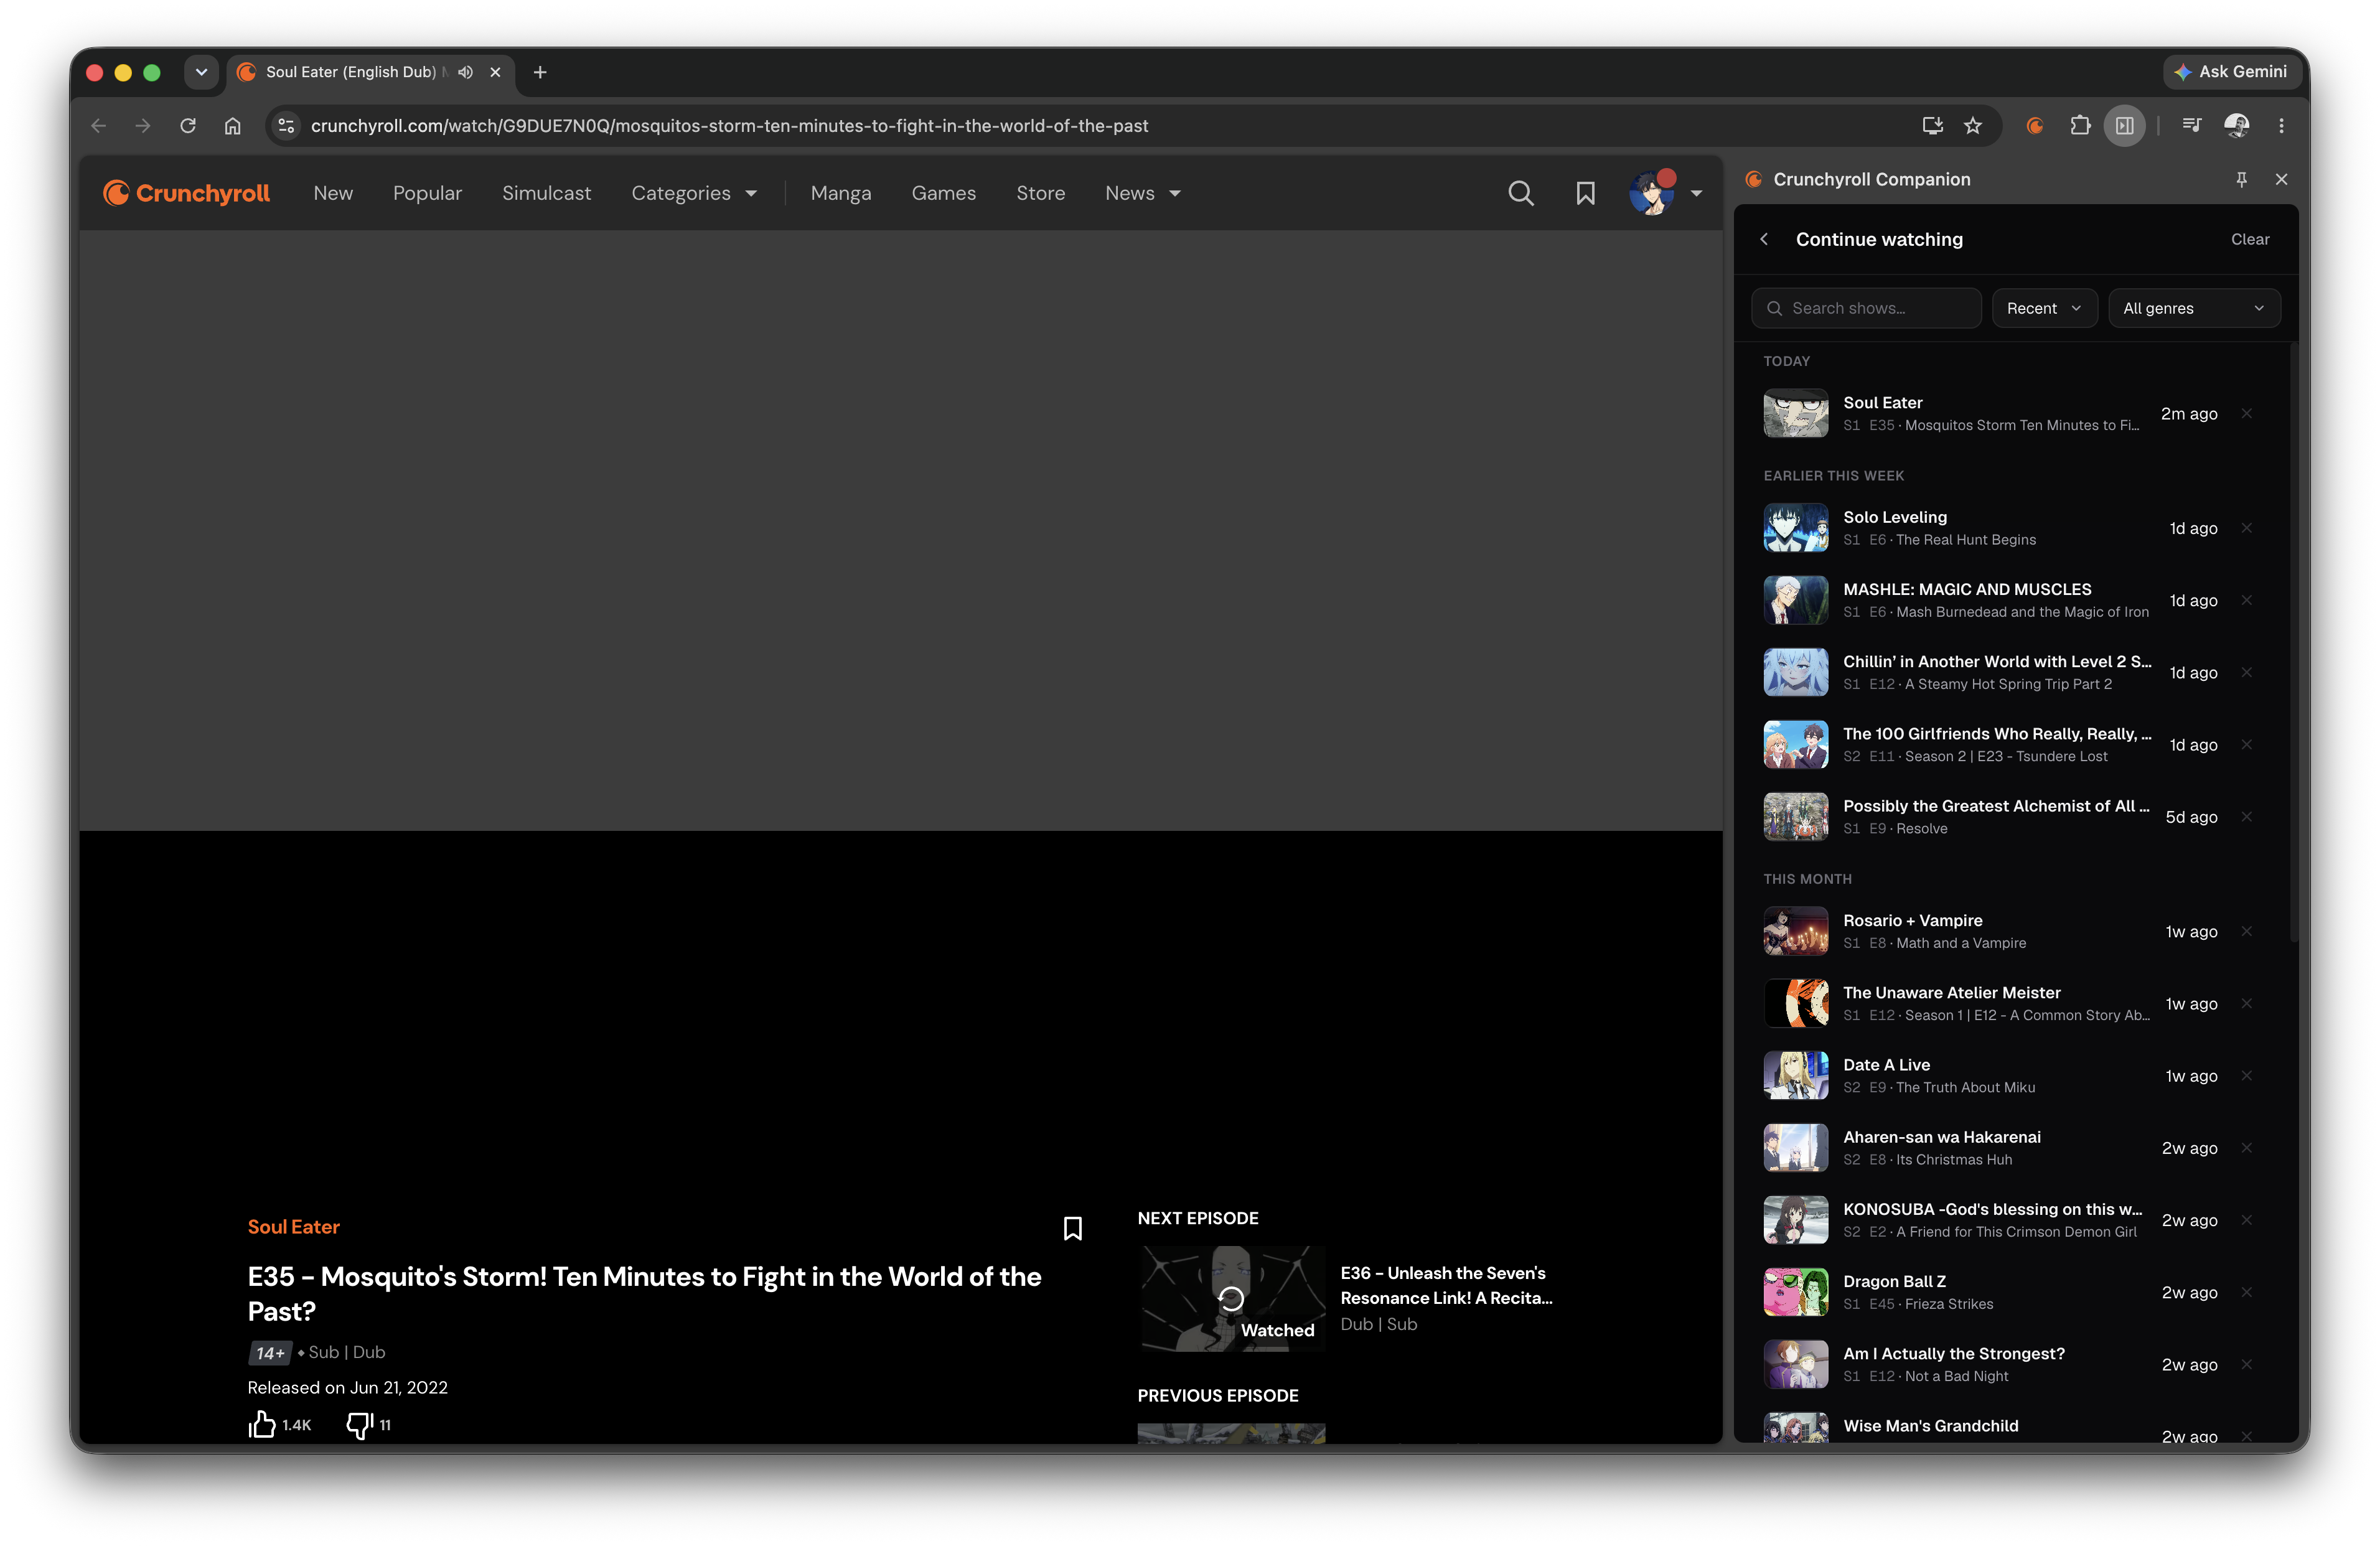Open the Simulcast navigation item

click(546, 193)
